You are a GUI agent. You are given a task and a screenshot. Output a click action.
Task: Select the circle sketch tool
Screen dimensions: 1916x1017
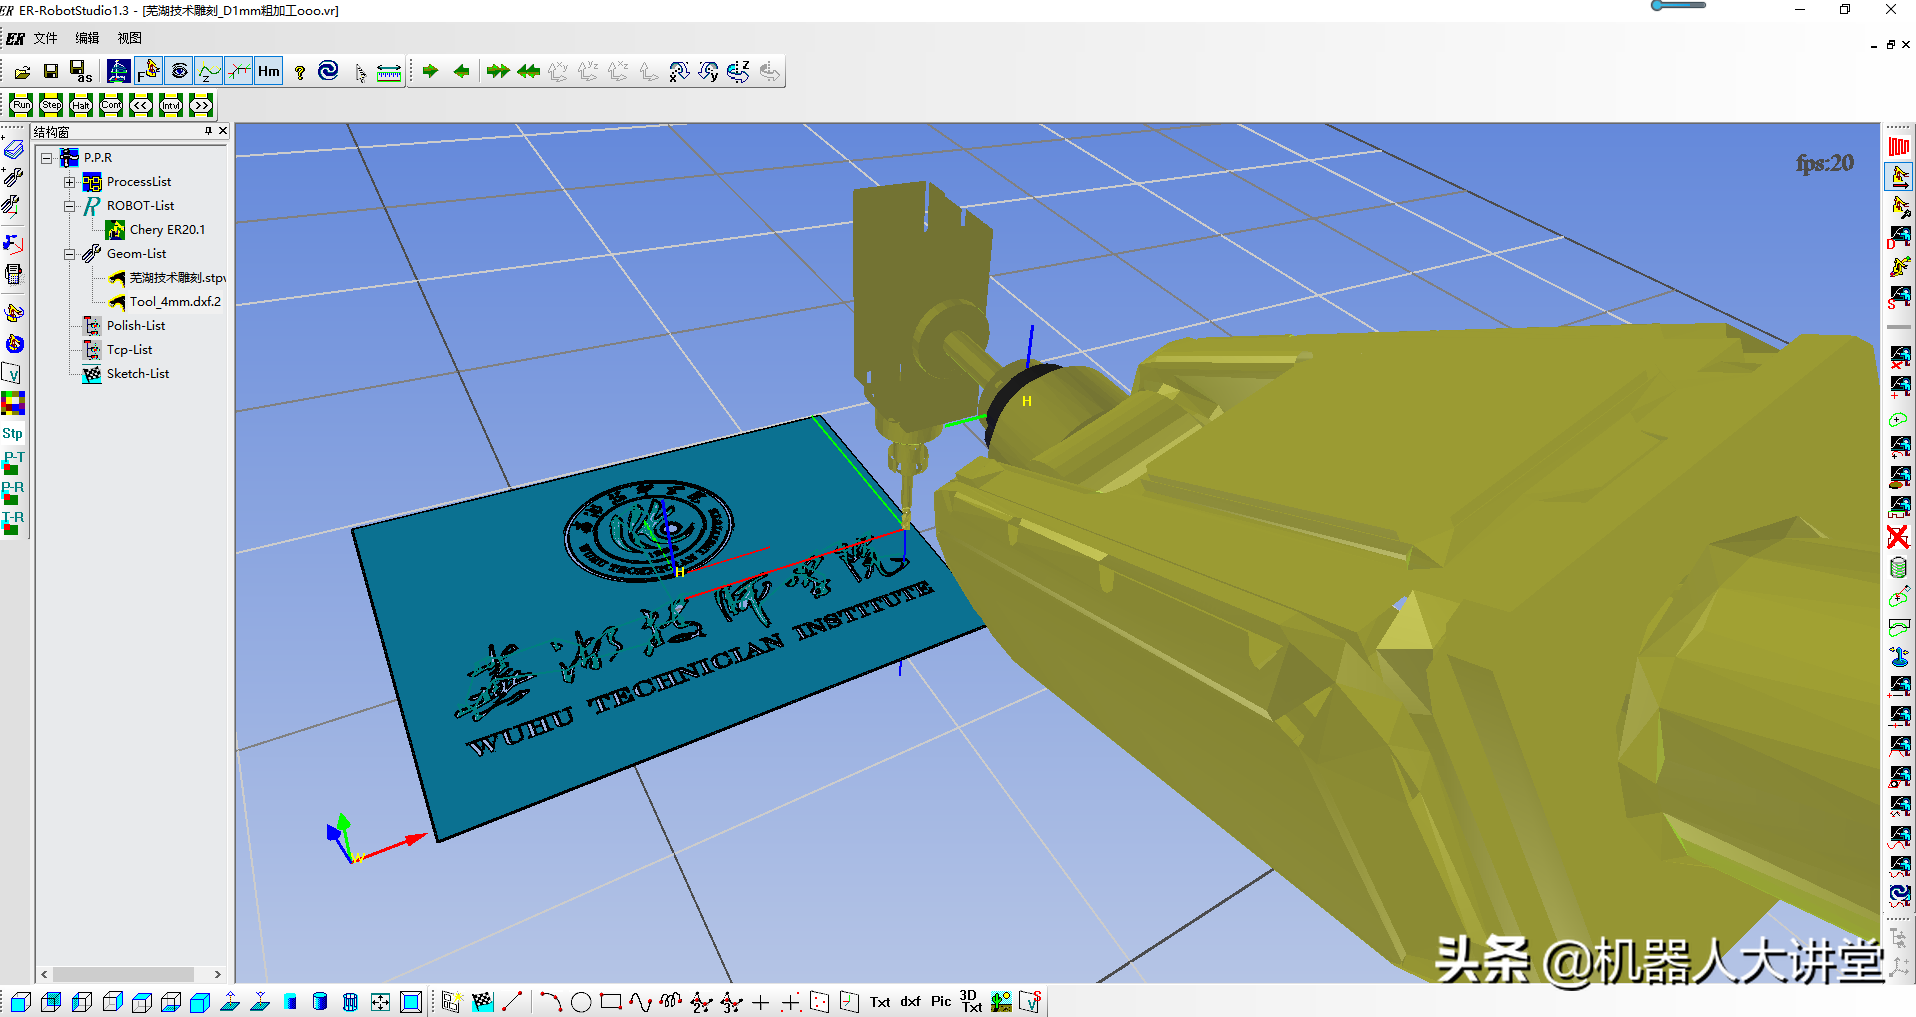coord(581,1002)
